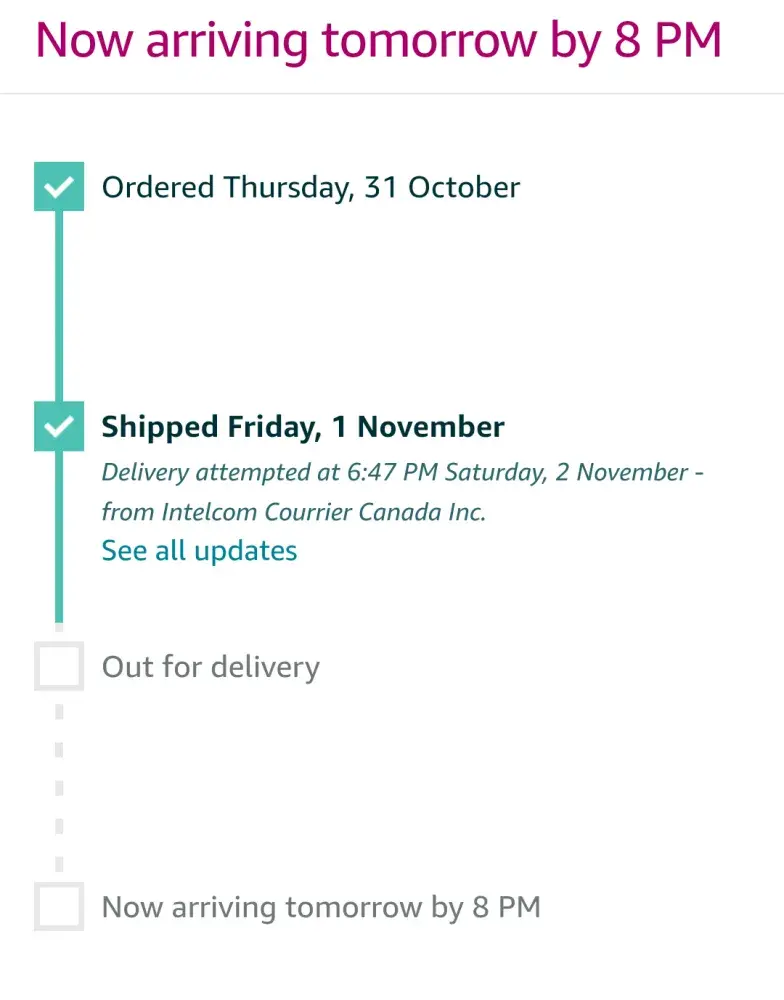Select the Out for delivery step label
This screenshot has height=1000, width=784.
point(211,667)
